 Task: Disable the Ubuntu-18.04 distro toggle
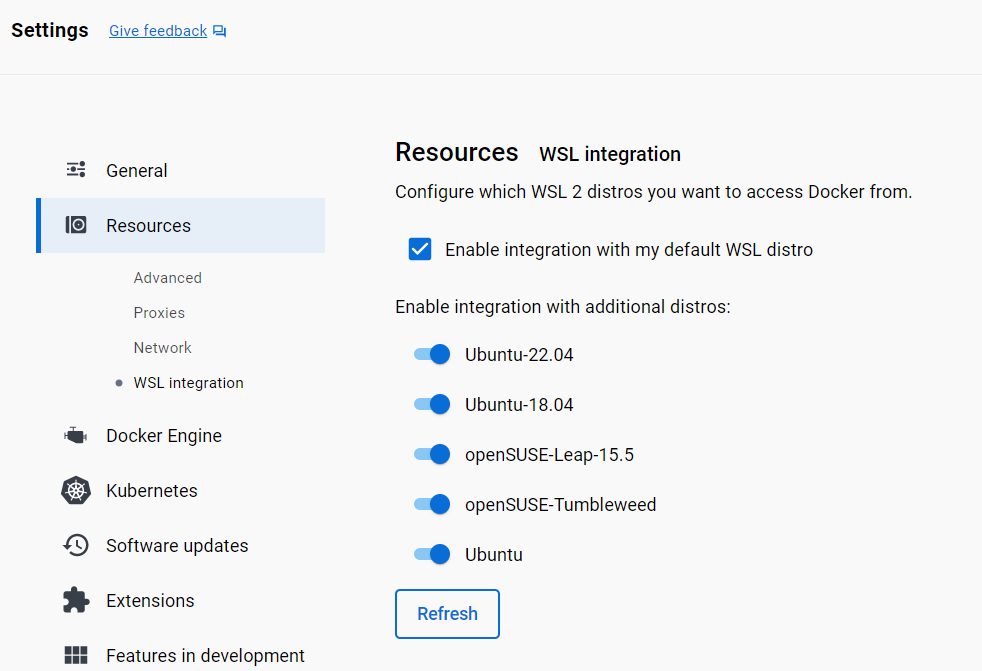[x=432, y=404]
